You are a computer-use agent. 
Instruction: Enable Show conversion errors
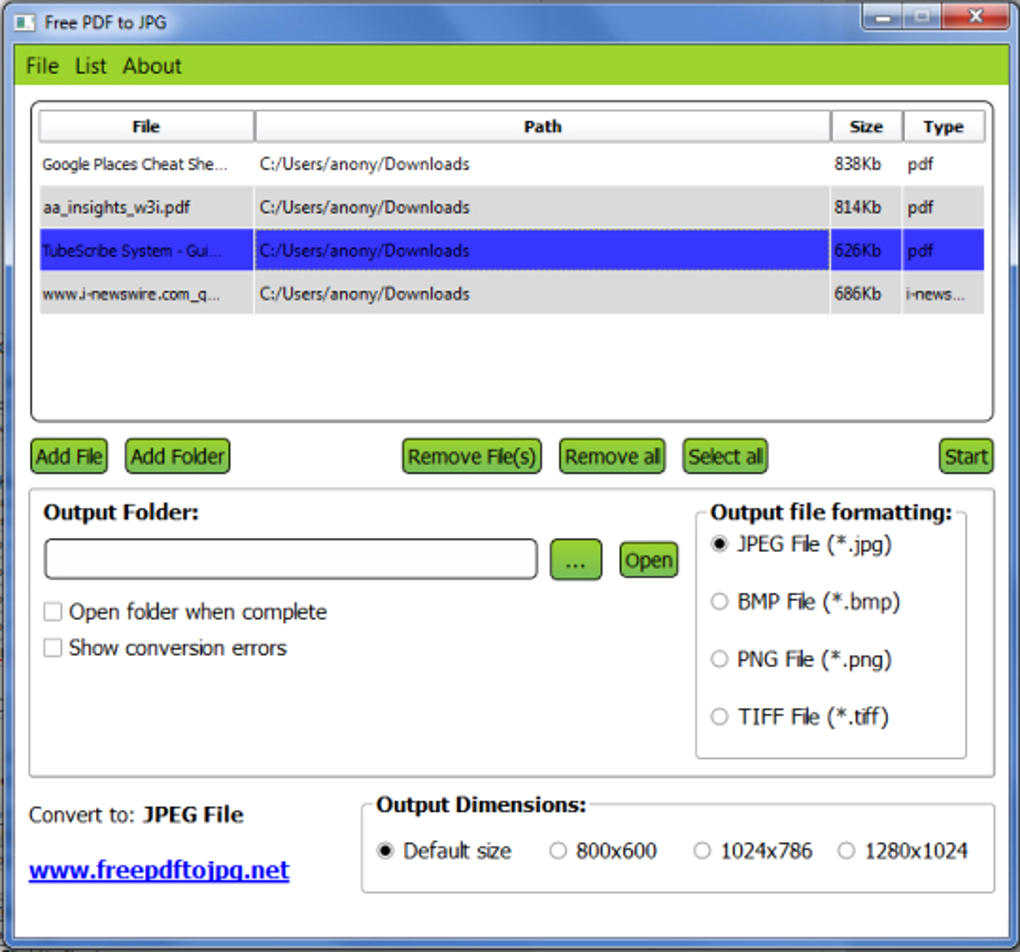tap(52, 647)
